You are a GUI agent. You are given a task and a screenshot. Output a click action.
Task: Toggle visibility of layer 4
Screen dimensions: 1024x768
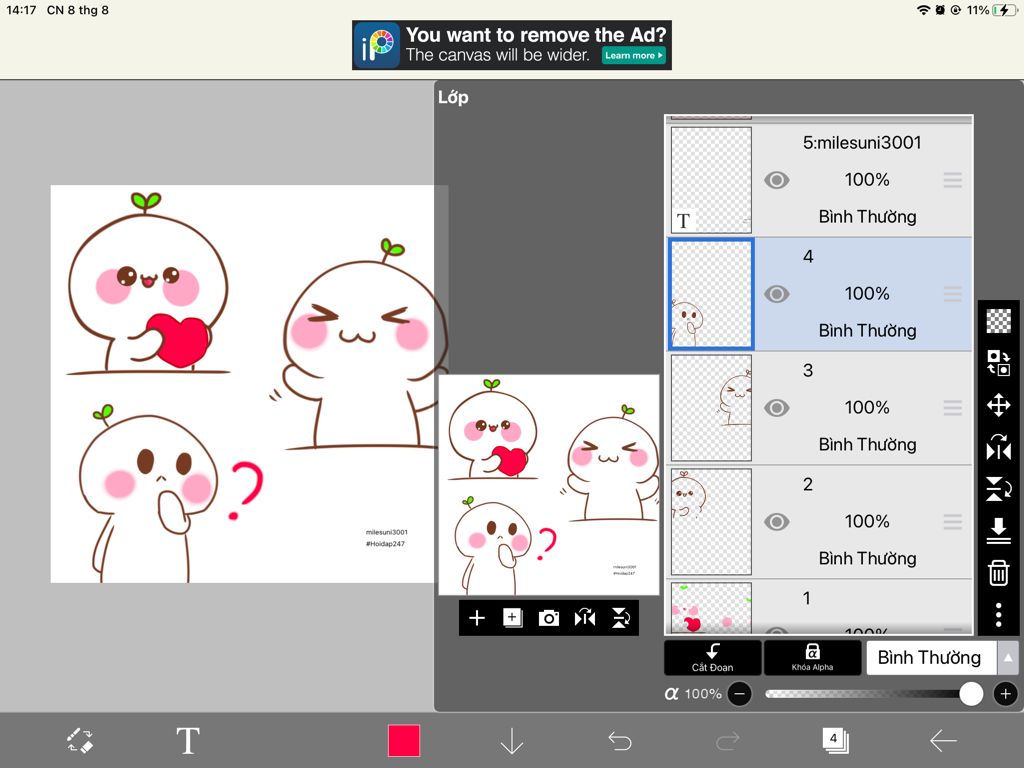(x=776, y=294)
